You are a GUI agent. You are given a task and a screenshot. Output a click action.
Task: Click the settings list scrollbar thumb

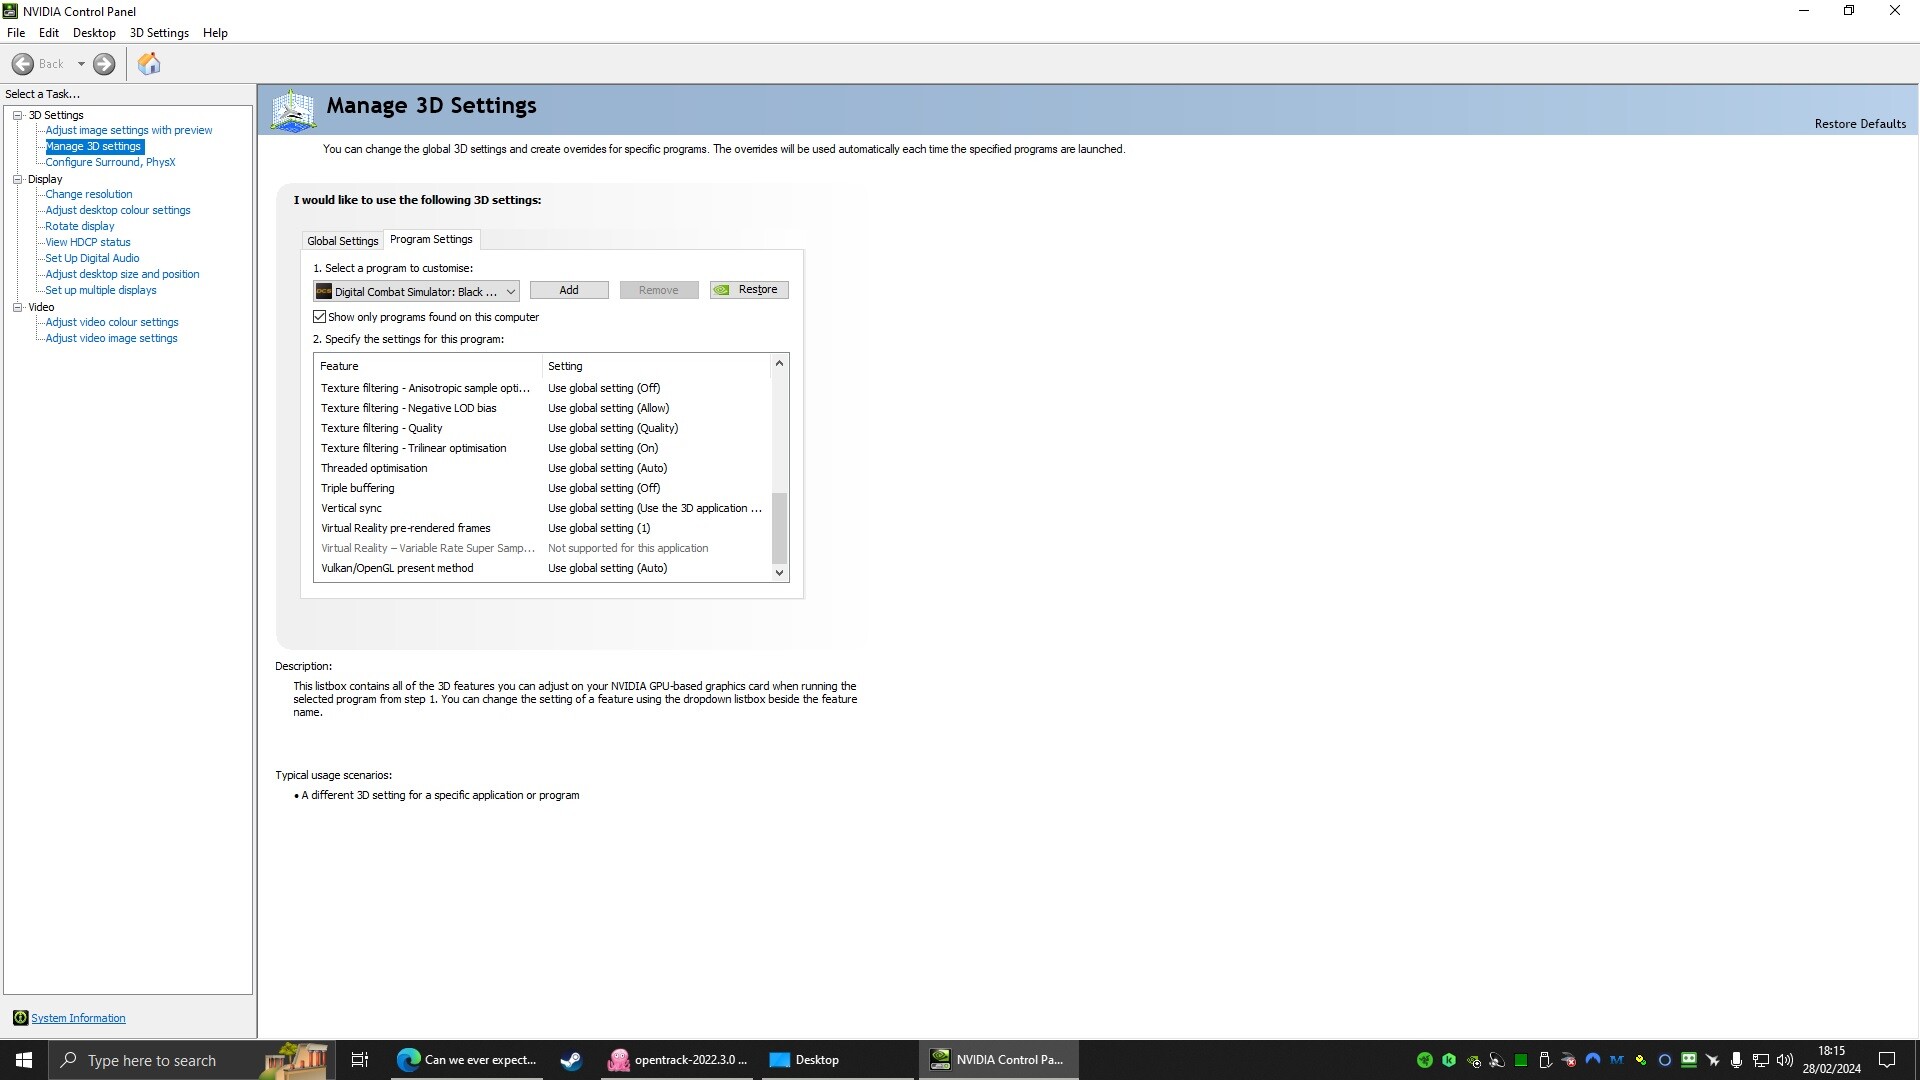point(779,528)
